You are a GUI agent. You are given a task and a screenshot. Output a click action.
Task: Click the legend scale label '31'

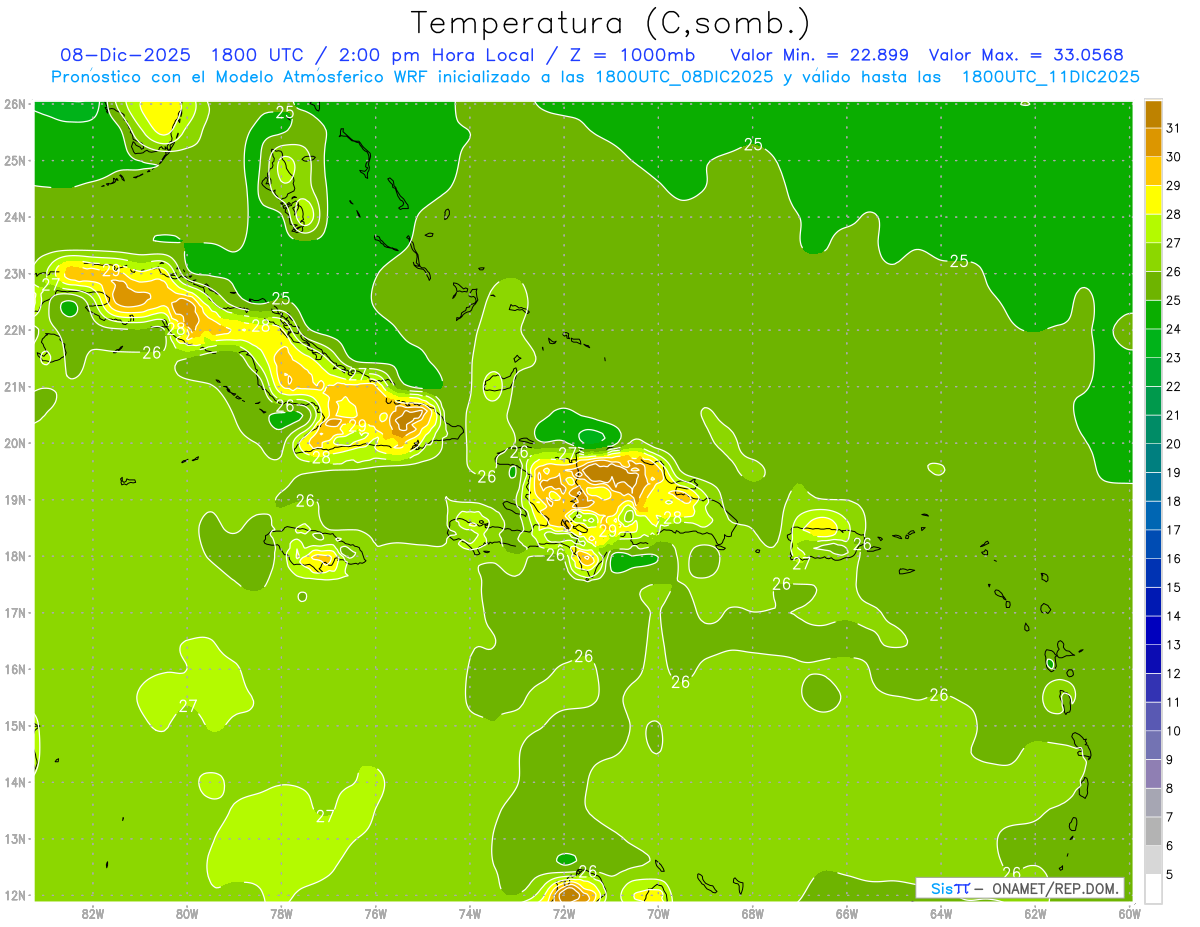(x=1173, y=128)
